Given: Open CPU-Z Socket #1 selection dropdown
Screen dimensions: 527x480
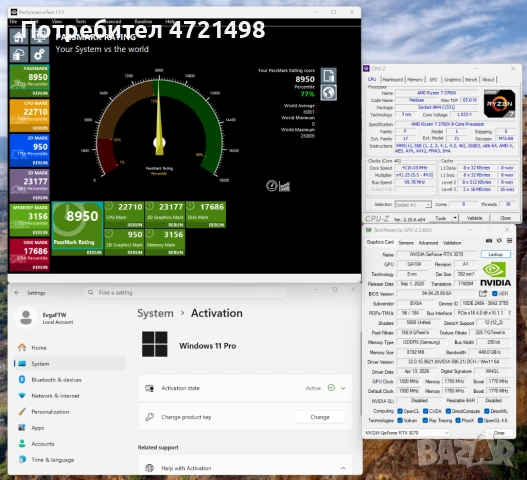Looking at the screenshot, I should [x=413, y=204].
